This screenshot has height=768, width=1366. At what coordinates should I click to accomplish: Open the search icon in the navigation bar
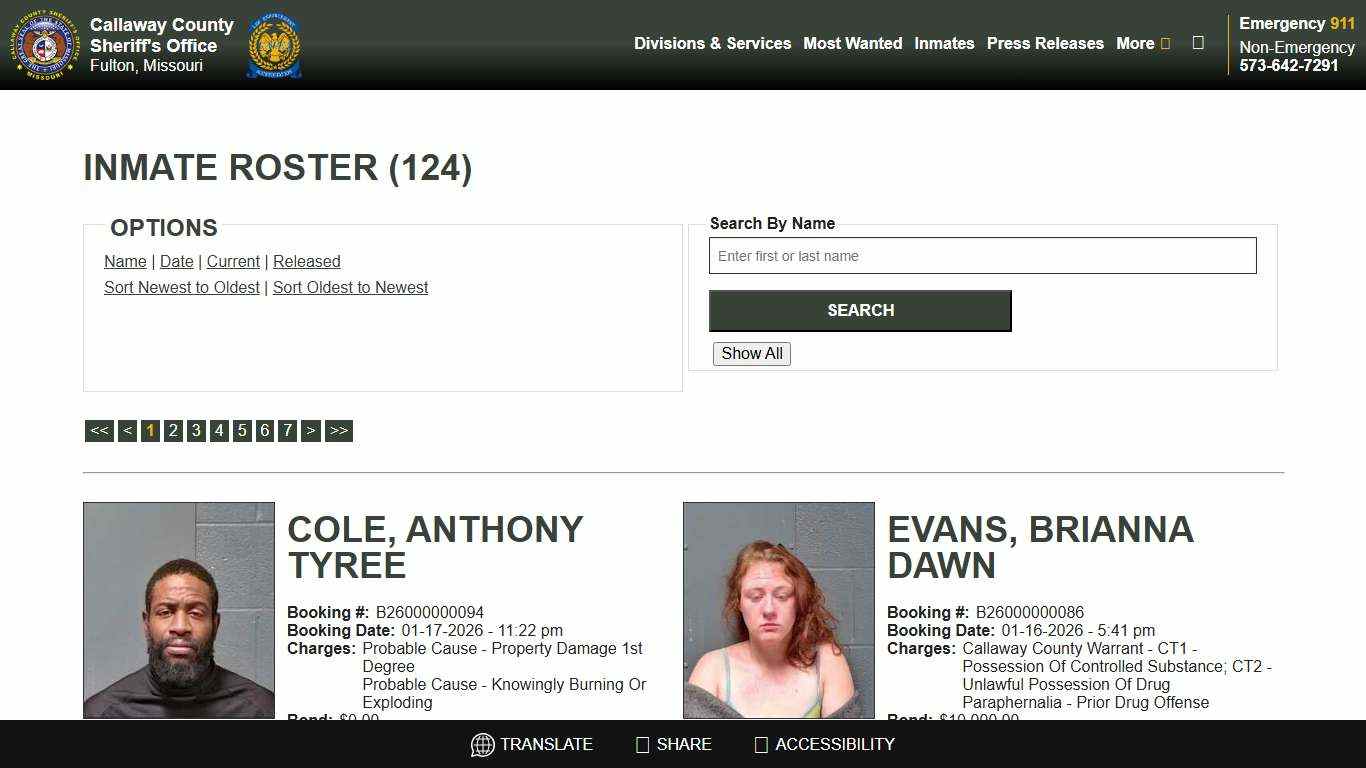point(1197,43)
